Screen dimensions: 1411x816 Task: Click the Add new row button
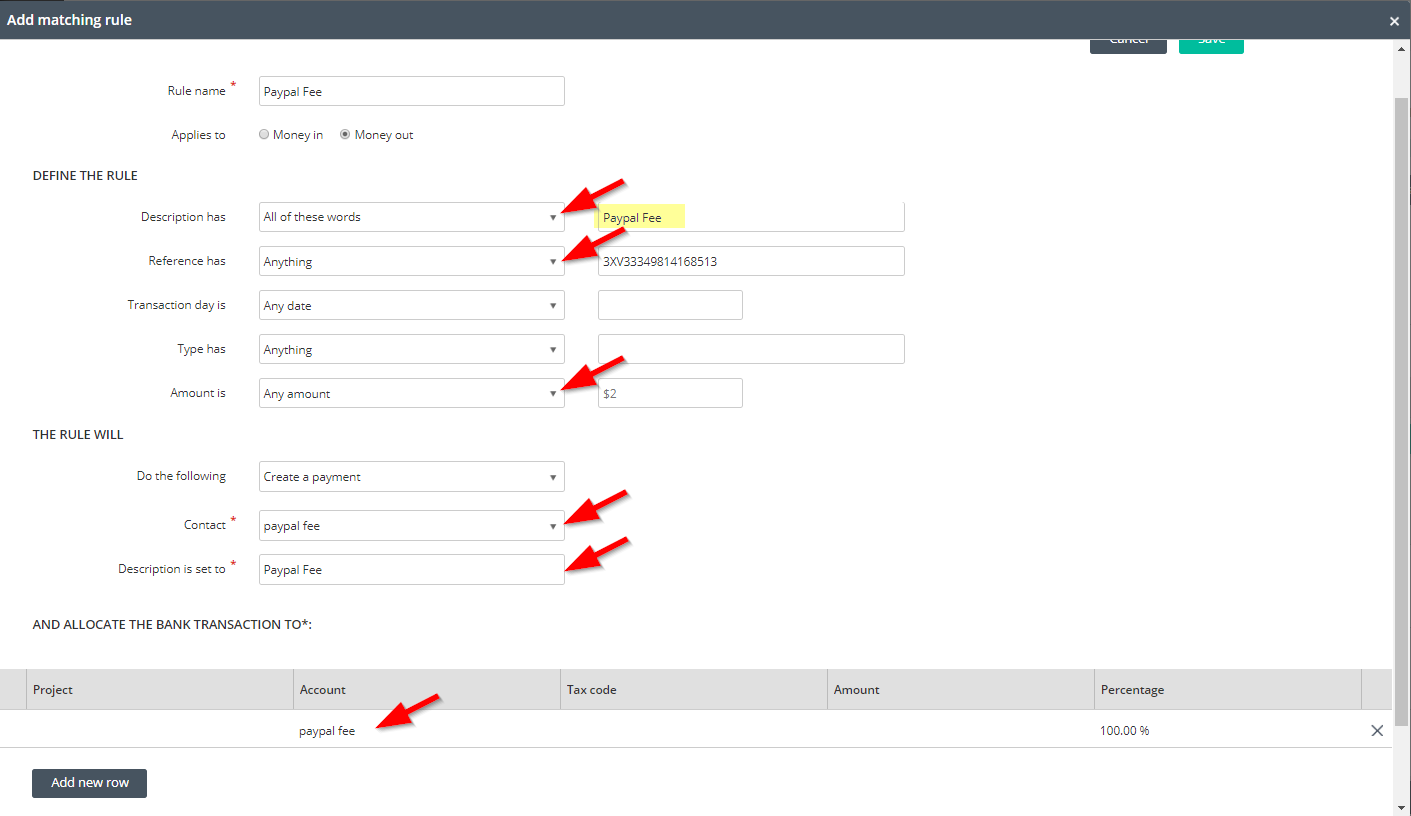pyautogui.click(x=89, y=783)
